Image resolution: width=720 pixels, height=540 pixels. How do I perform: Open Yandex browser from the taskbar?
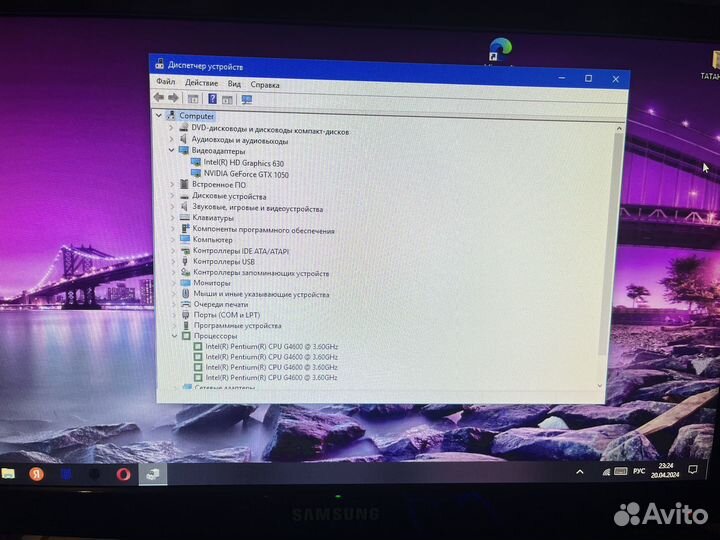[x=36, y=474]
